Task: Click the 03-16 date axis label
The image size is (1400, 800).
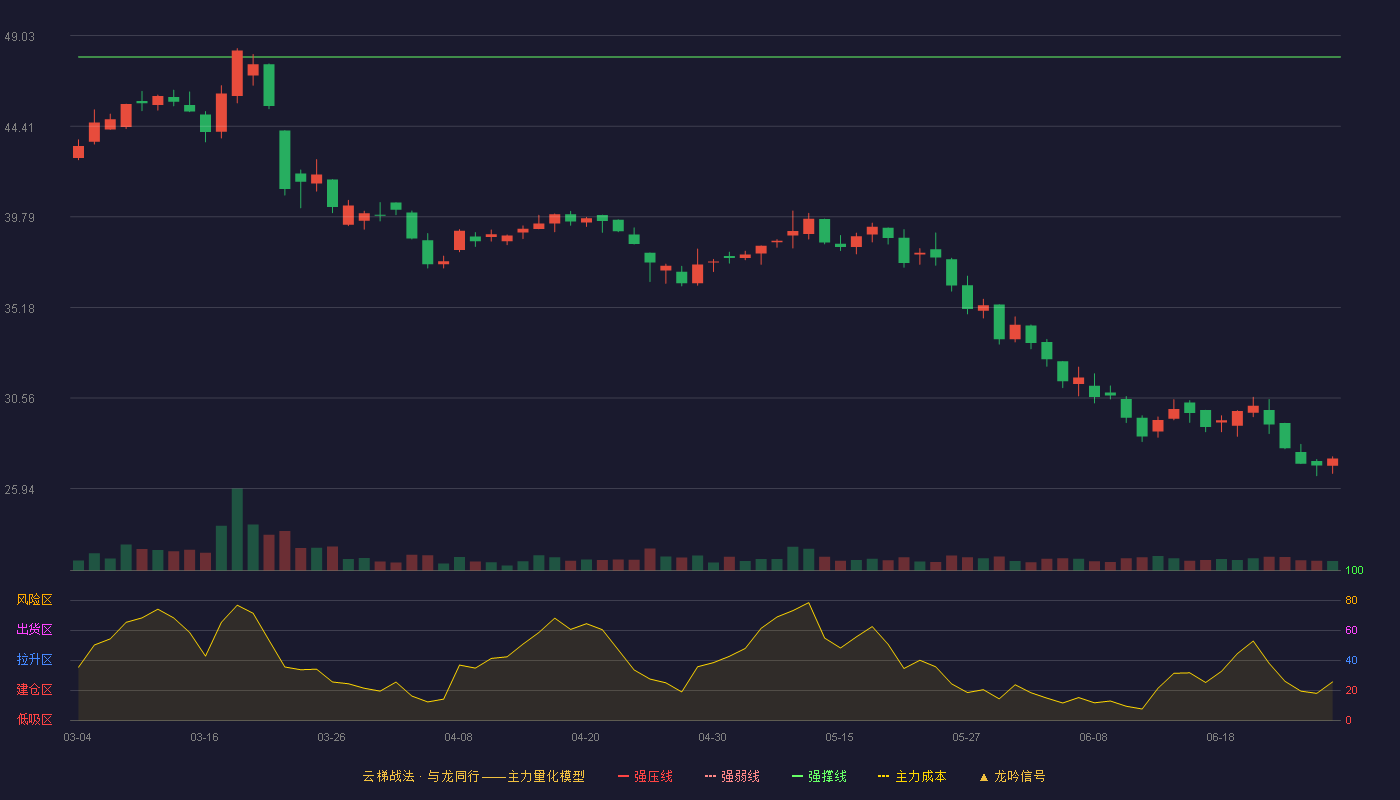Action: tap(204, 737)
